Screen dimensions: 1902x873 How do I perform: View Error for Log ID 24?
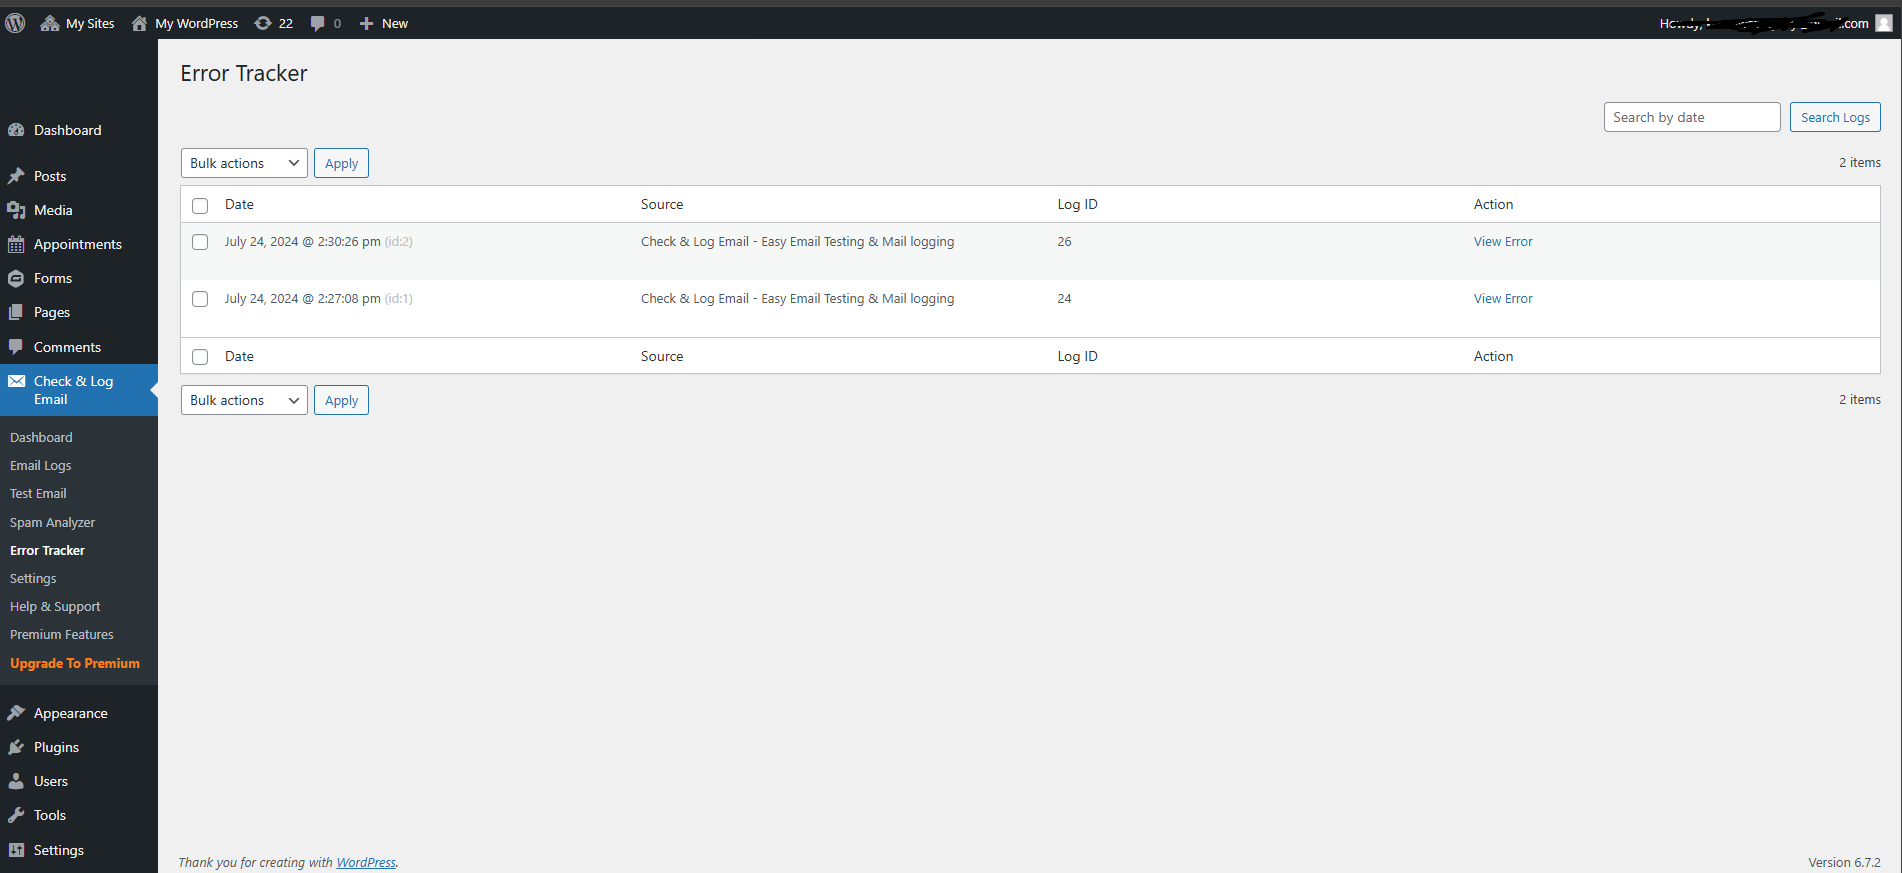coord(1503,298)
